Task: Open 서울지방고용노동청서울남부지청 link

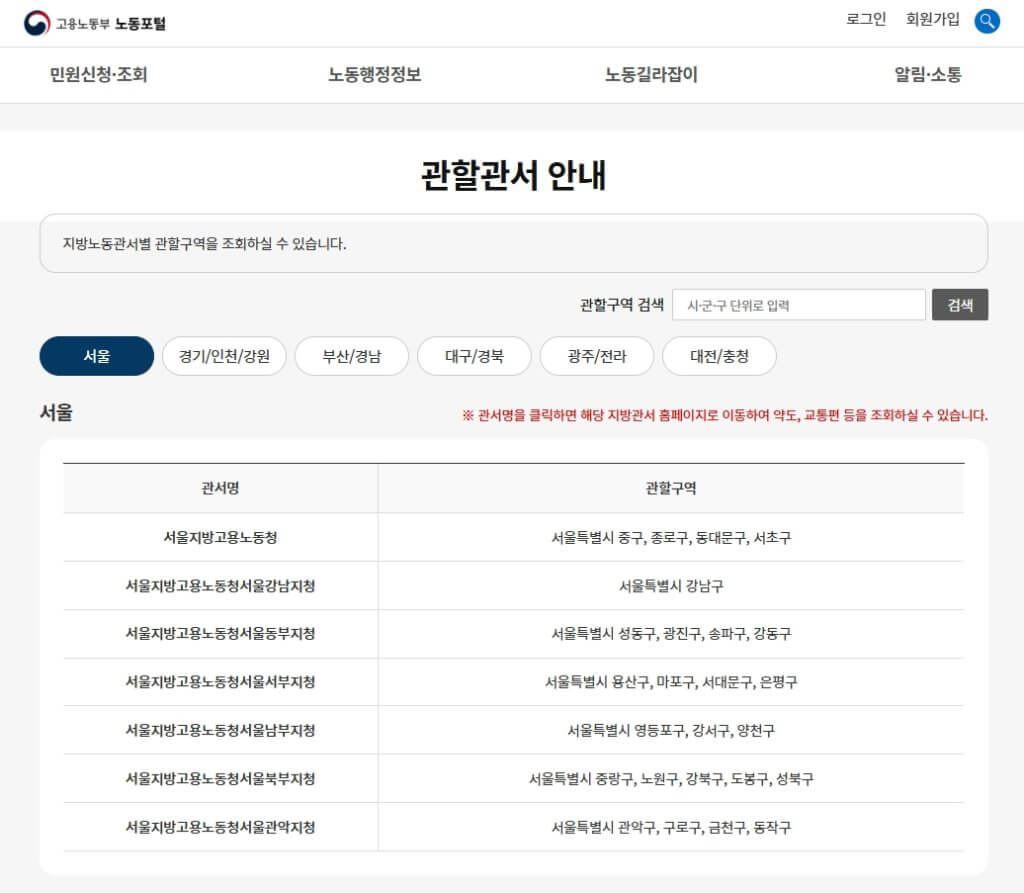Action: (x=221, y=730)
